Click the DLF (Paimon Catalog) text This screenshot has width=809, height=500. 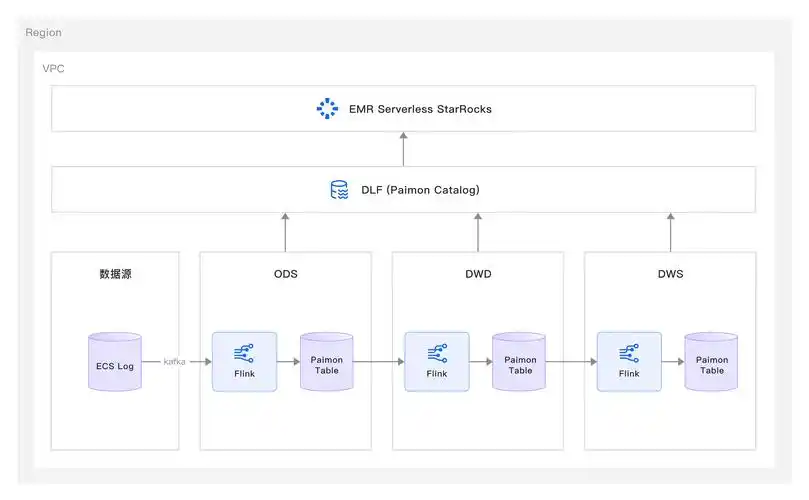tap(413, 190)
